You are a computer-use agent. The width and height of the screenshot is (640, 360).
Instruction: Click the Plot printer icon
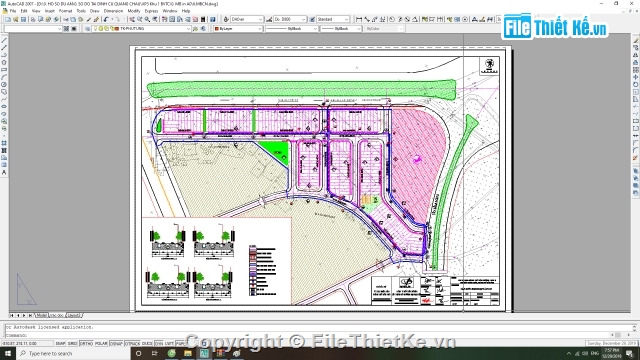[x=33, y=19]
